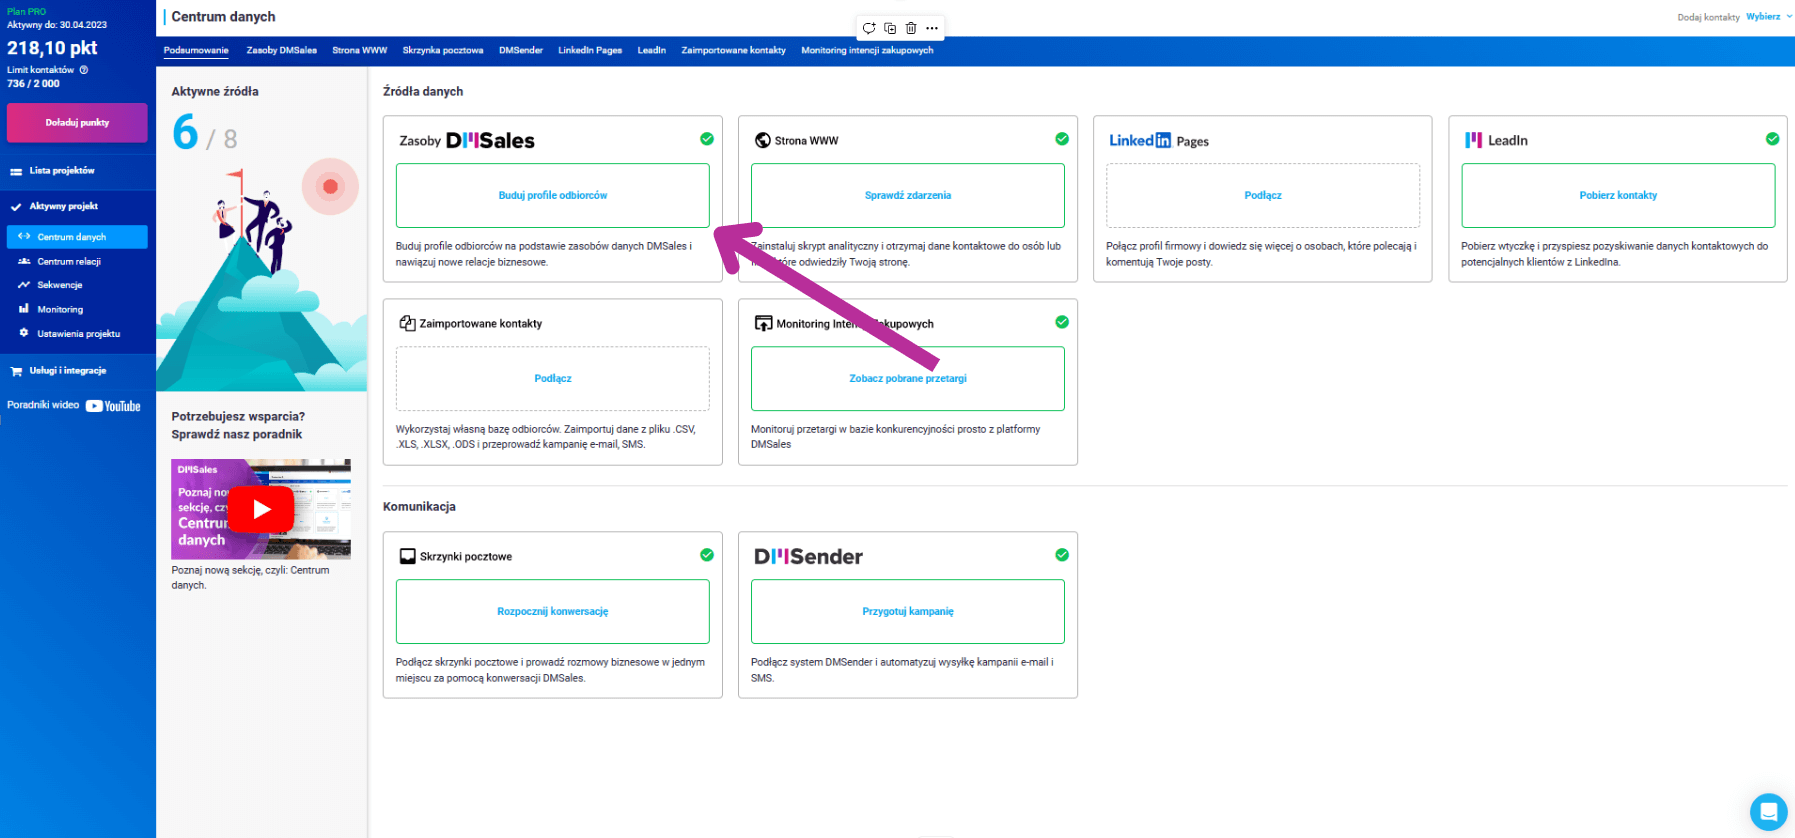The width and height of the screenshot is (1795, 838).
Task: Expand the Wybierz dropdown for Dodaj kontakty
Action: [x=1768, y=17]
